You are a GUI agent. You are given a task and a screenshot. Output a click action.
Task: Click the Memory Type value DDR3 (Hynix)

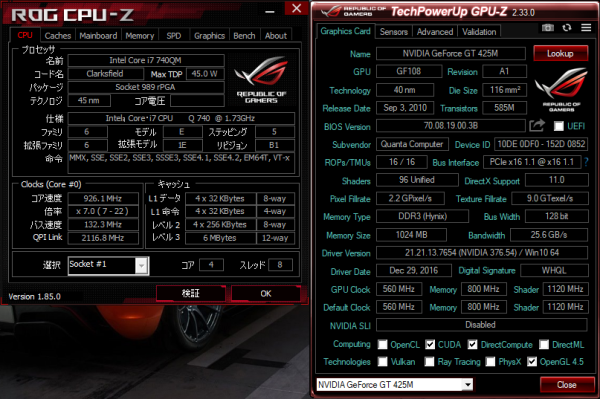point(422,216)
